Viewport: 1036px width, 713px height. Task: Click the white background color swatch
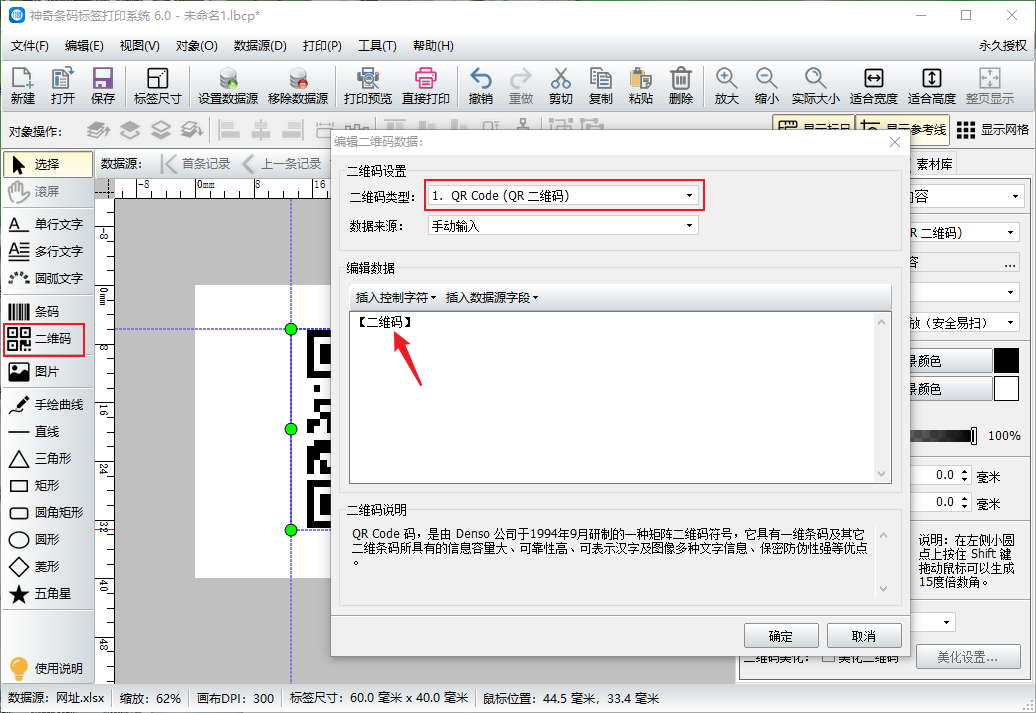[x=1006, y=389]
